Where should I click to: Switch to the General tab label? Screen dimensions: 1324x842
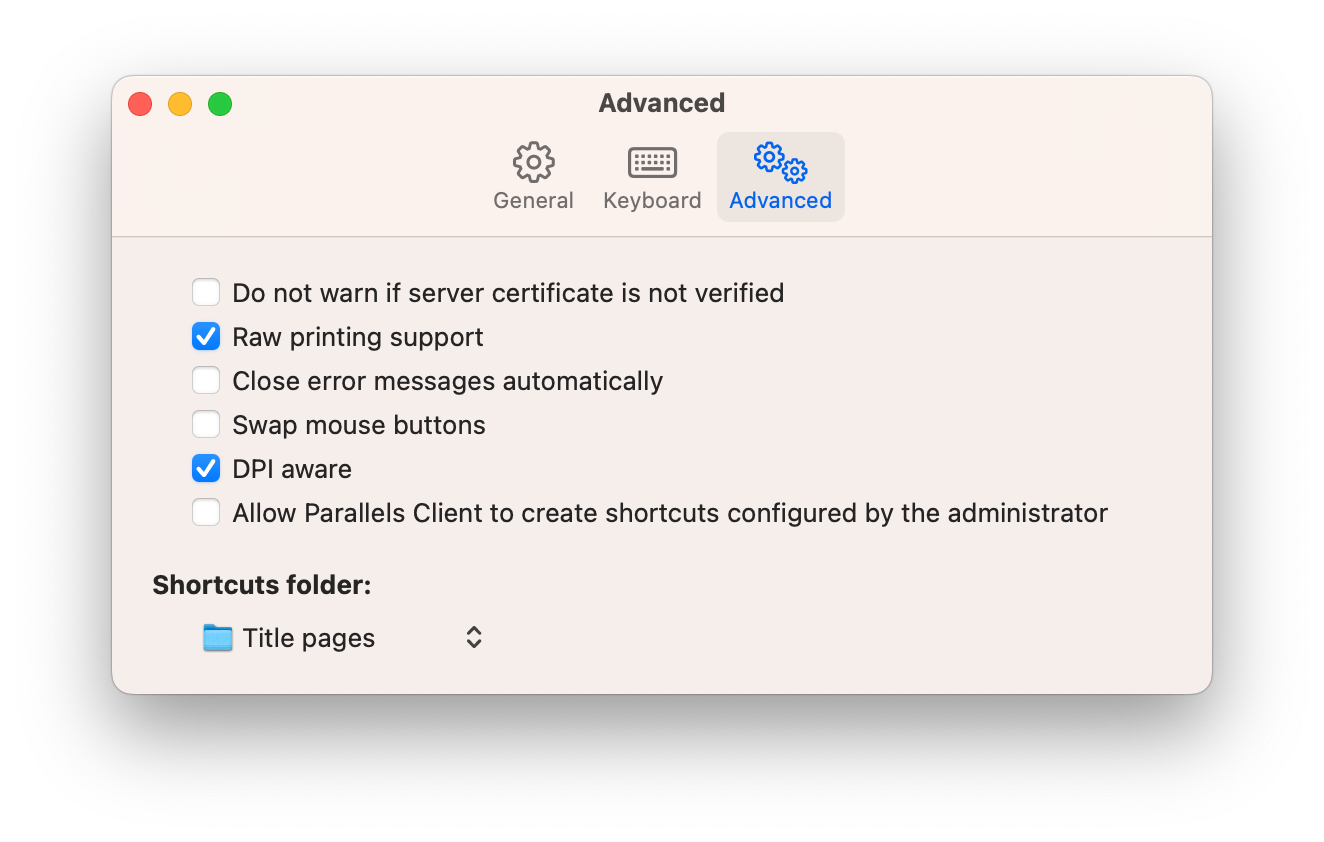click(x=533, y=201)
